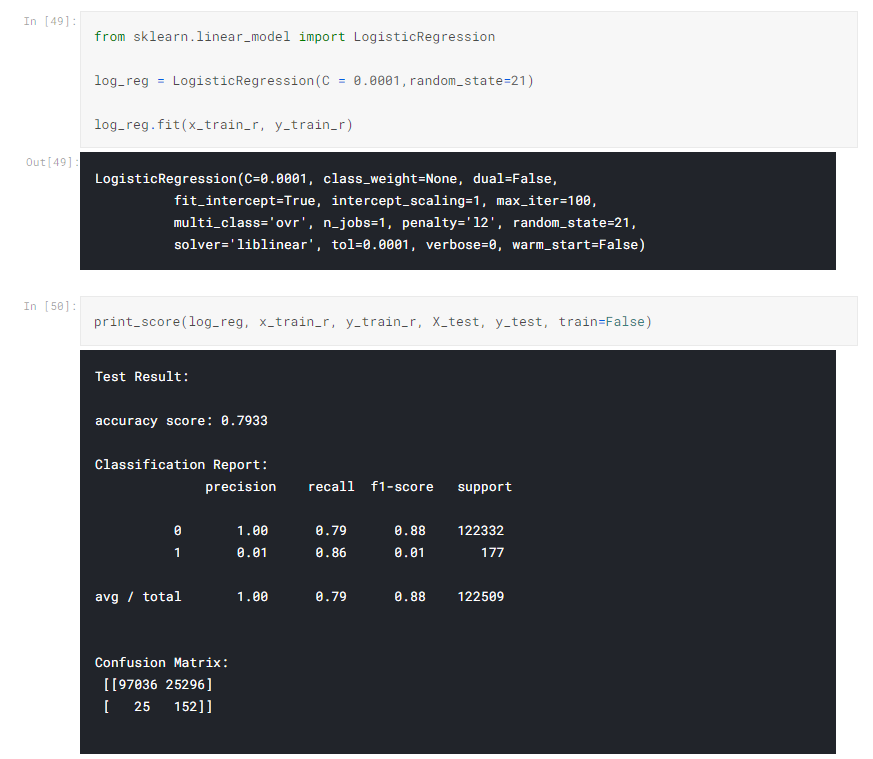Click confusion matrix value 152
This screenshot has width=873, height=759.
coord(185,707)
